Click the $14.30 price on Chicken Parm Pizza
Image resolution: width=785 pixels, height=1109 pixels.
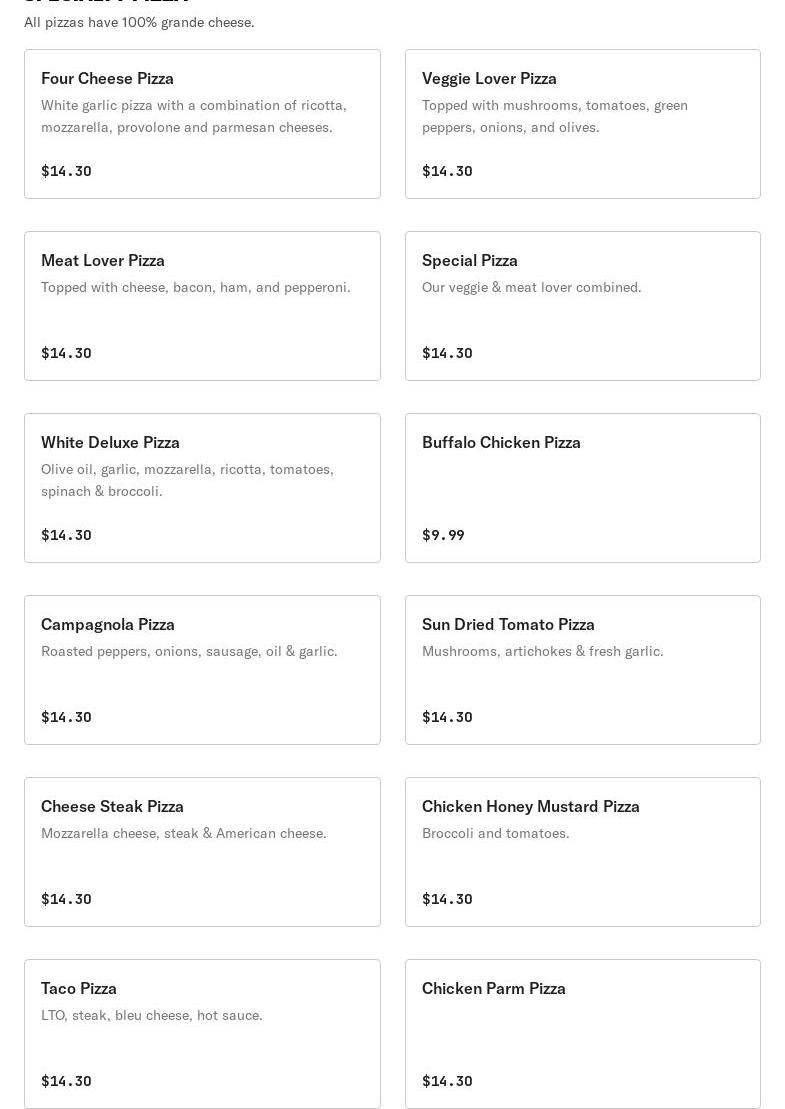click(447, 1081)
